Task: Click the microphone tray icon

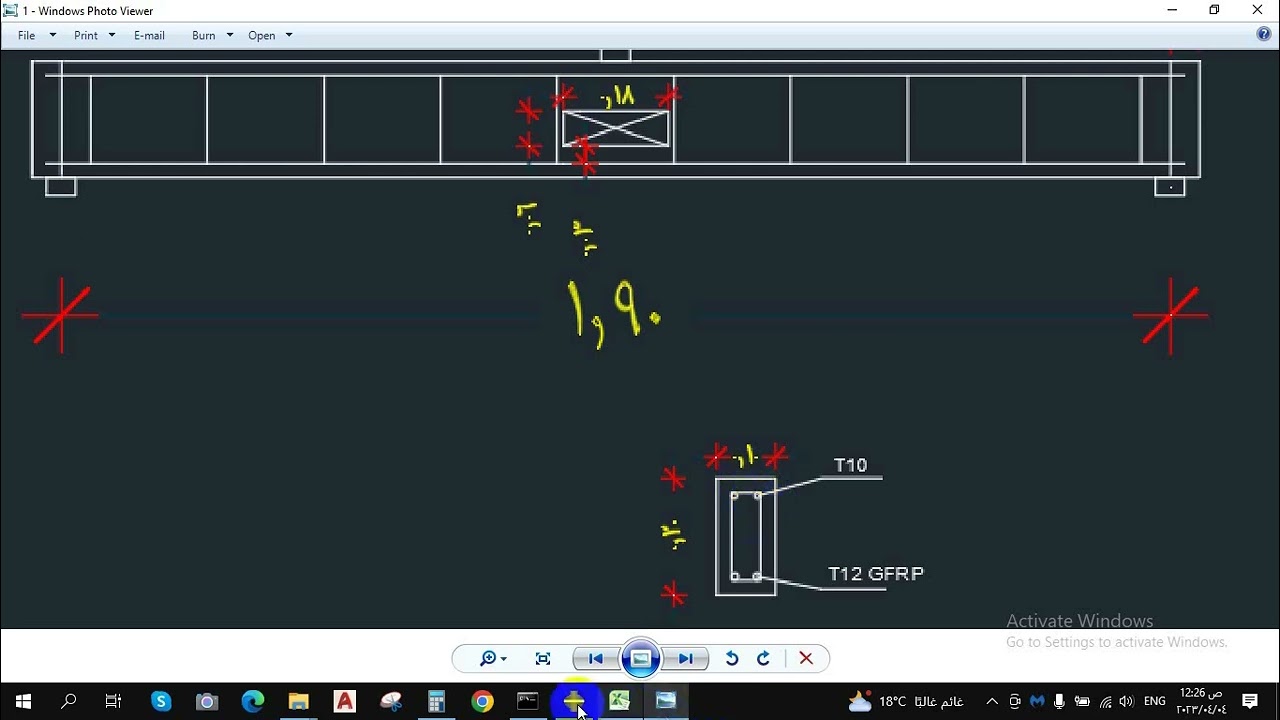Action: 1059,702
